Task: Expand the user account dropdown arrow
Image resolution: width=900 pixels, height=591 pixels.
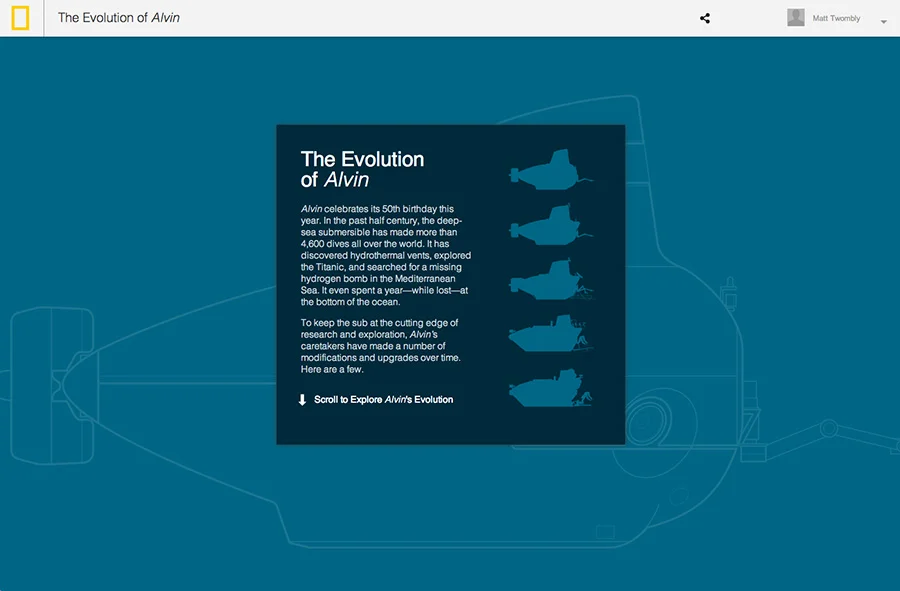Action: 883,22
